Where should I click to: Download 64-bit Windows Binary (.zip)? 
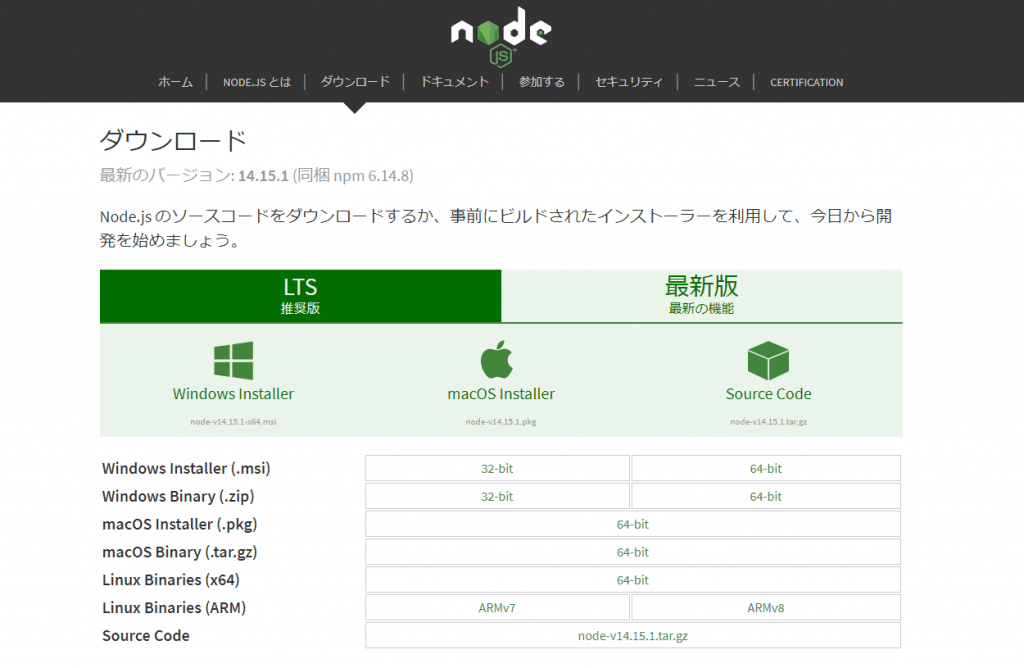coord(766,496)
